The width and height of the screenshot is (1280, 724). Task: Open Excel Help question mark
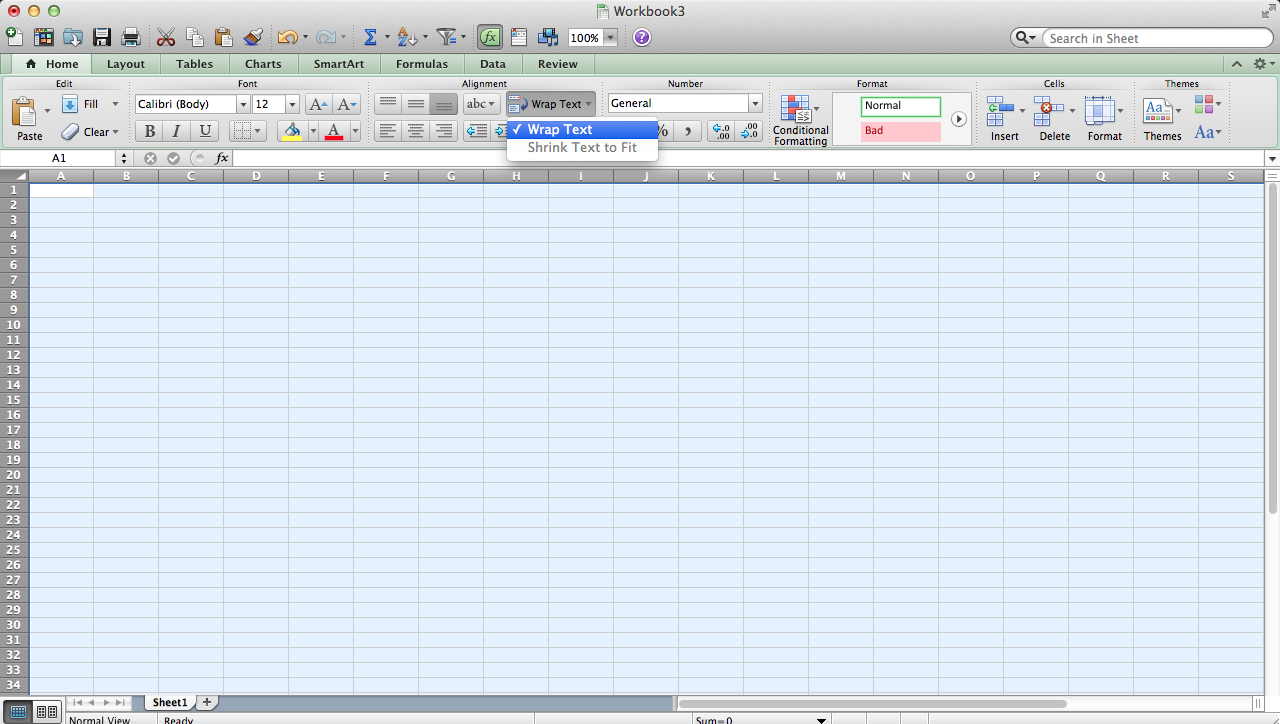pyautogui.click(x=642, y=37)
